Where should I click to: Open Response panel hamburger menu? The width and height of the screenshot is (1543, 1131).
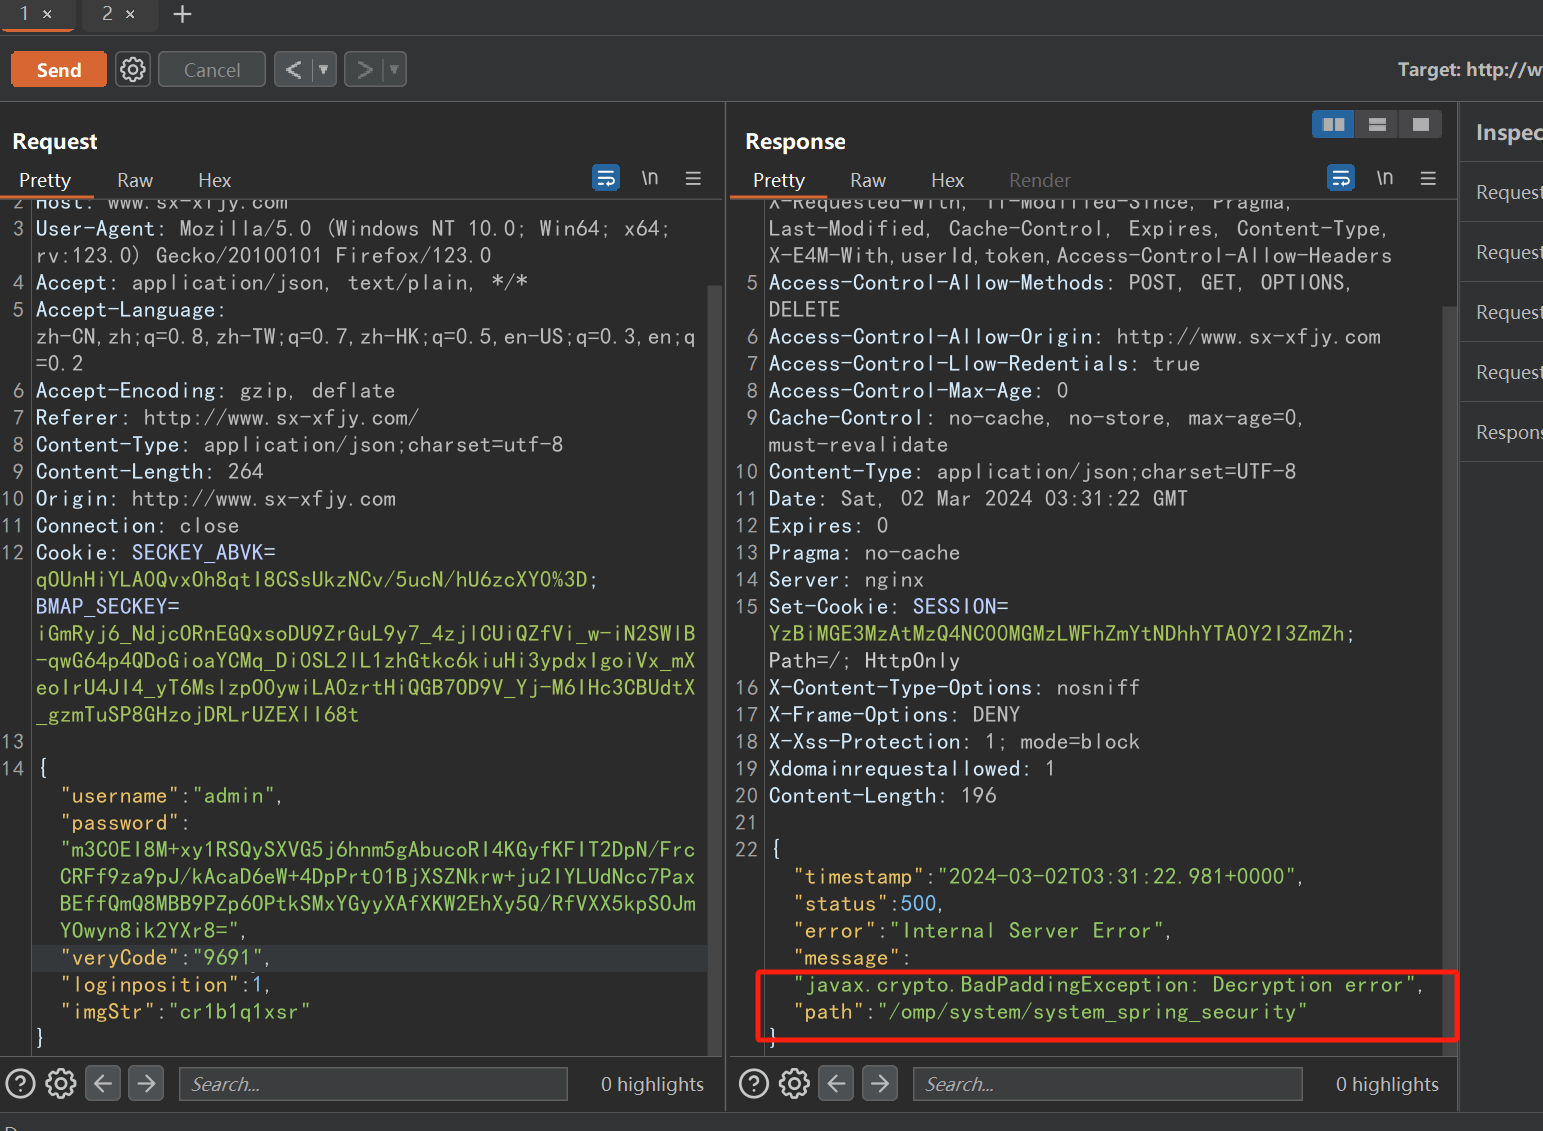1428,178
